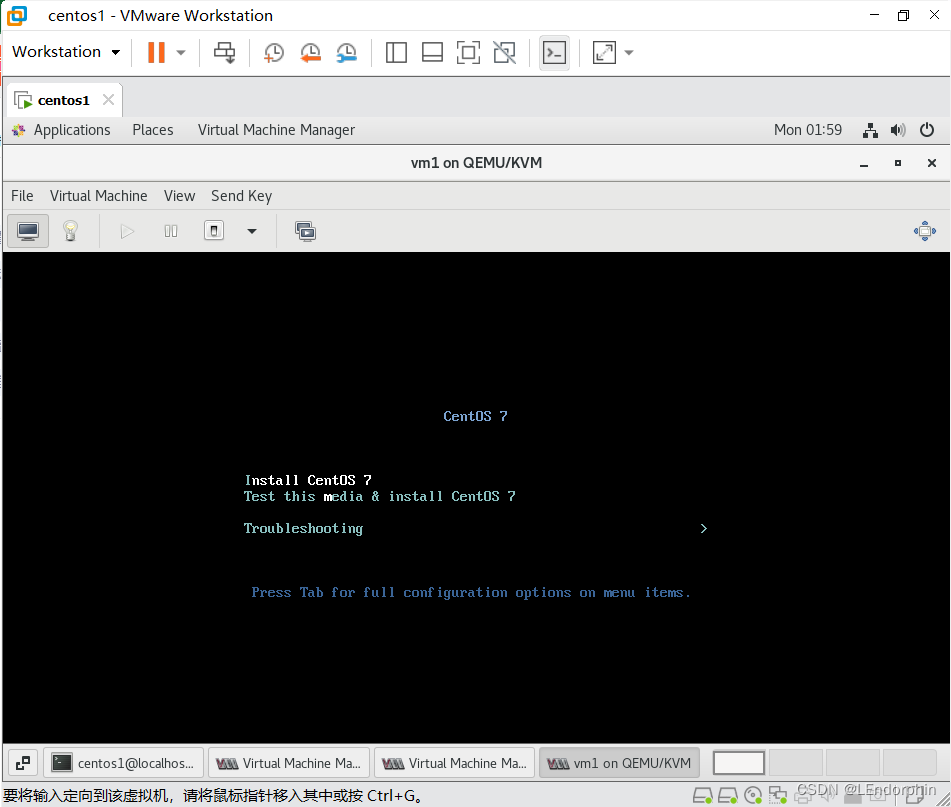
Task: Click the CD/DVD device status icon
Action: tap(753, 795)
